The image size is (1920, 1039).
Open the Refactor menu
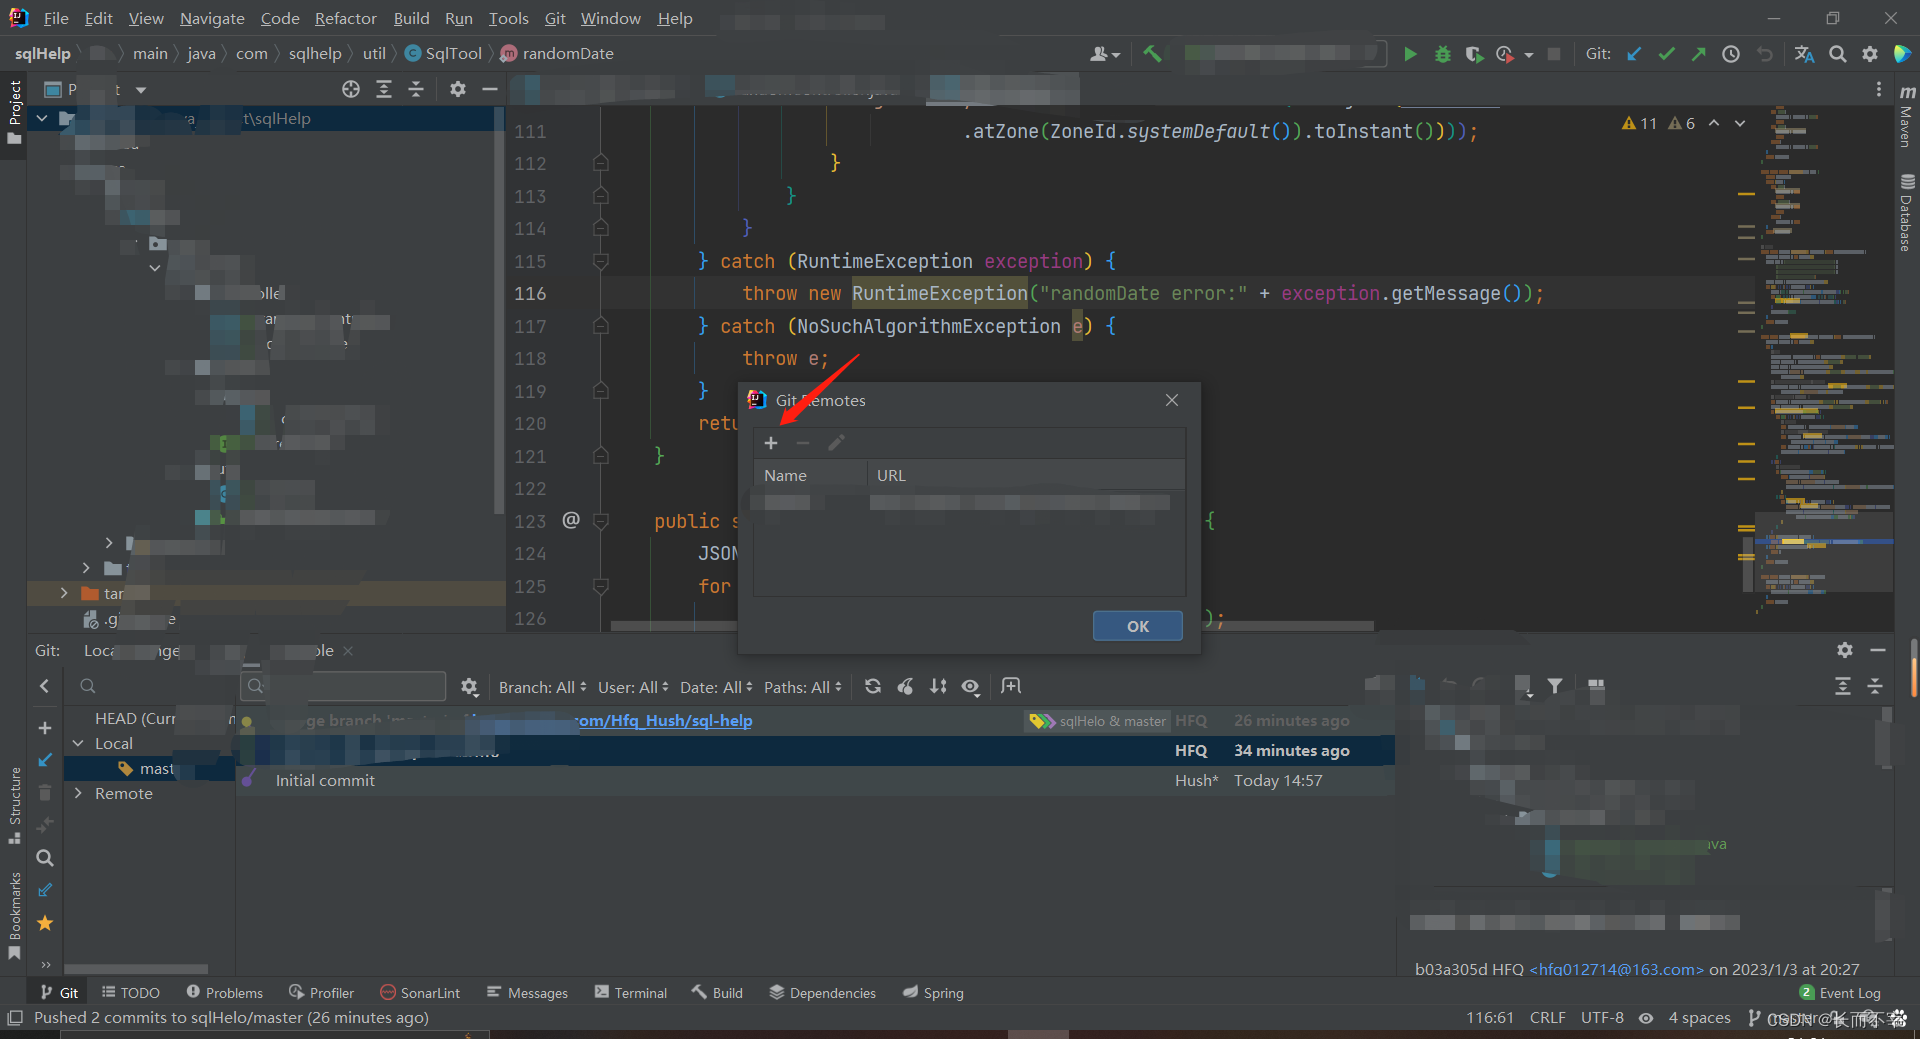pyautogui.click(x=345, y=18)
